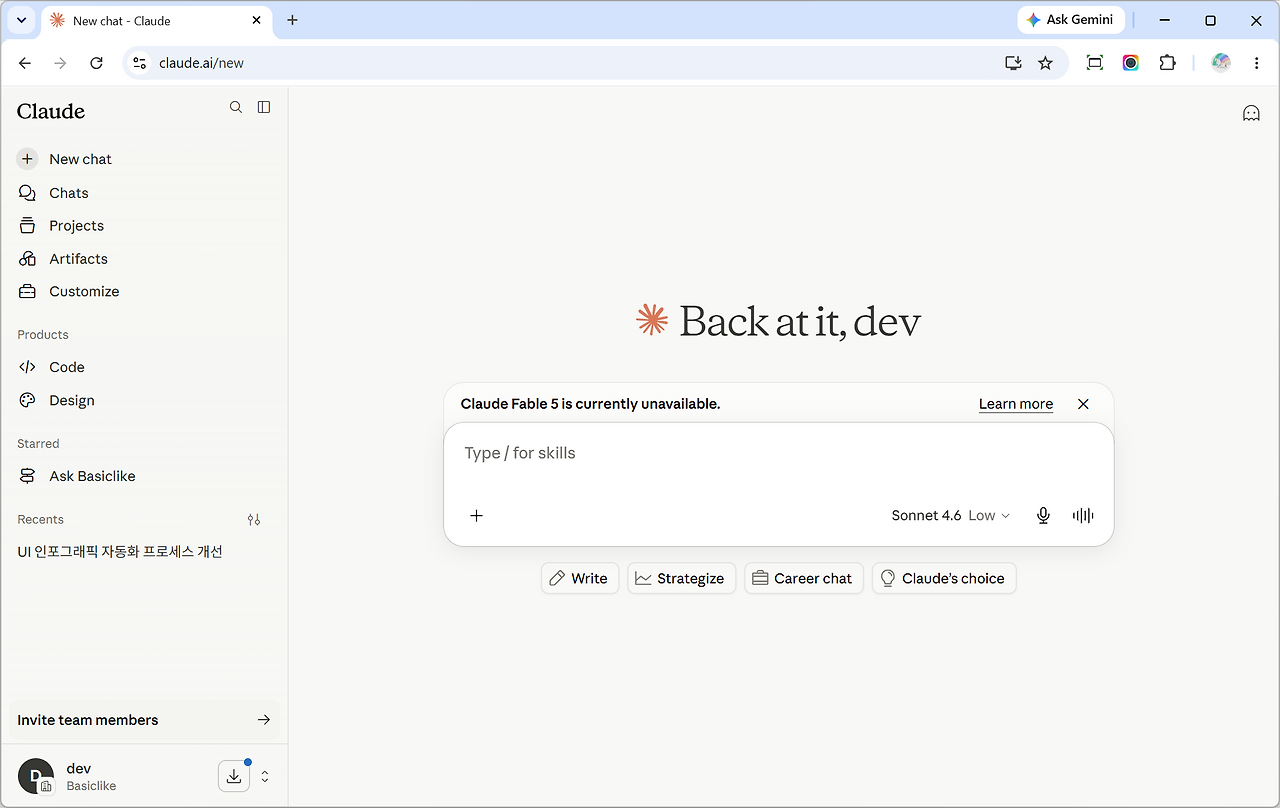Image resolution: width=1280 pixels, height=808 pixels.
Task: Close the New chat - Claude tab
Action: click(257, 20)
